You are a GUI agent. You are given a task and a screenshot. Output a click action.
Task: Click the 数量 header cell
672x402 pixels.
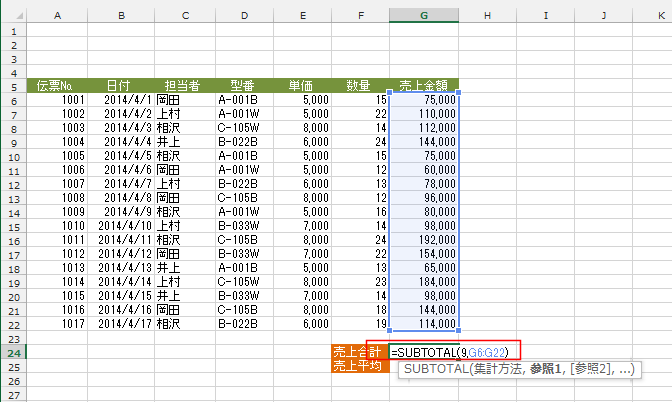coord(360,86)
